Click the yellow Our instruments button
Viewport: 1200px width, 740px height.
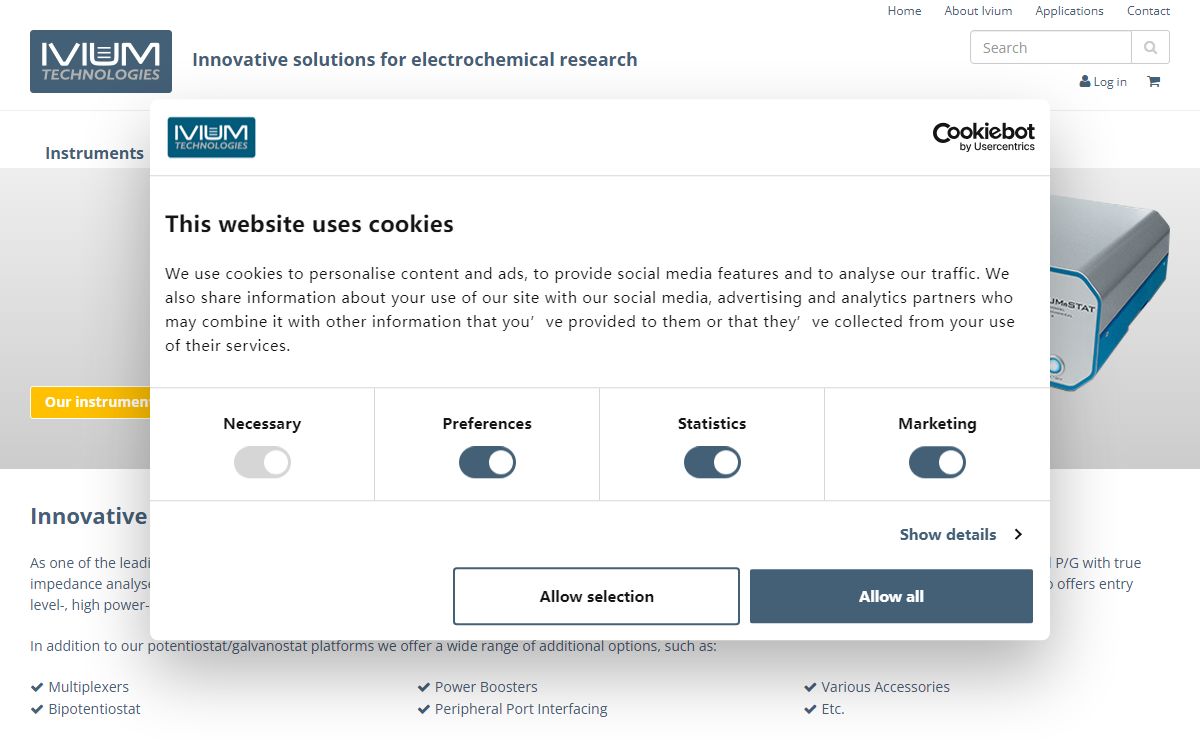pos(91,402)
